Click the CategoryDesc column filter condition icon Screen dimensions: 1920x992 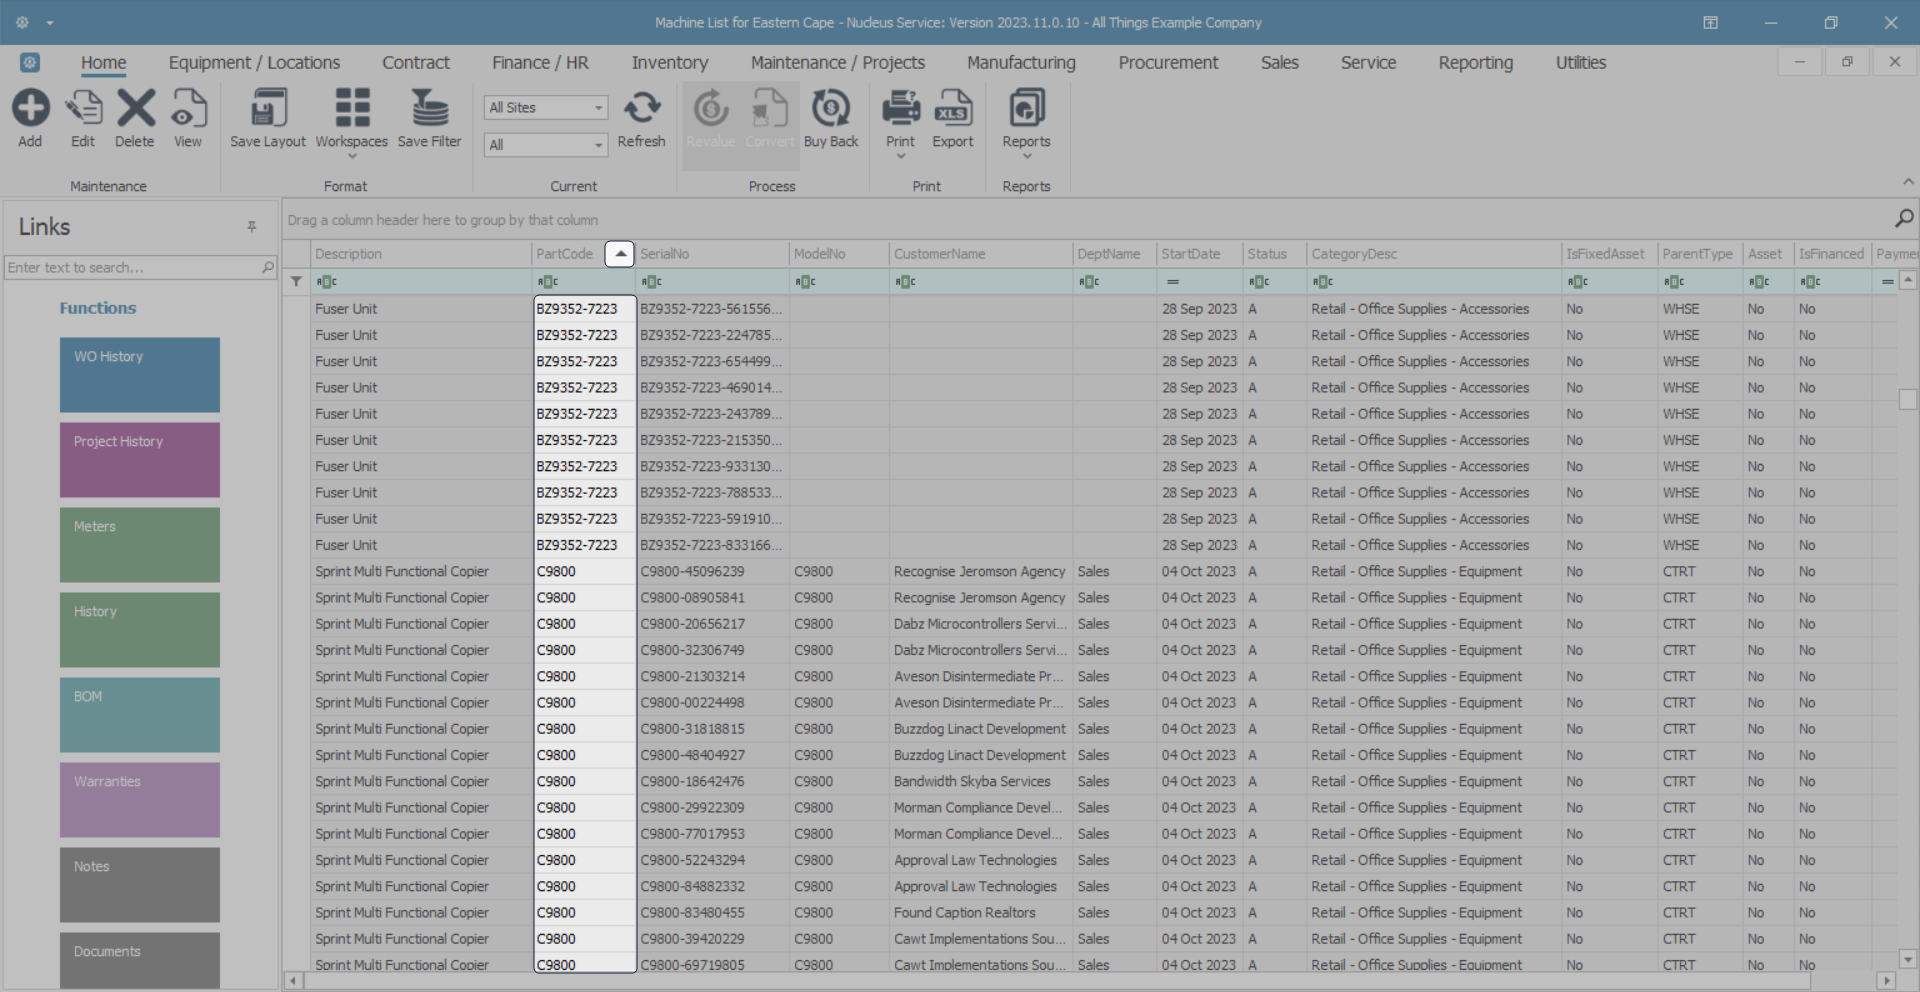pos(1323,282)
